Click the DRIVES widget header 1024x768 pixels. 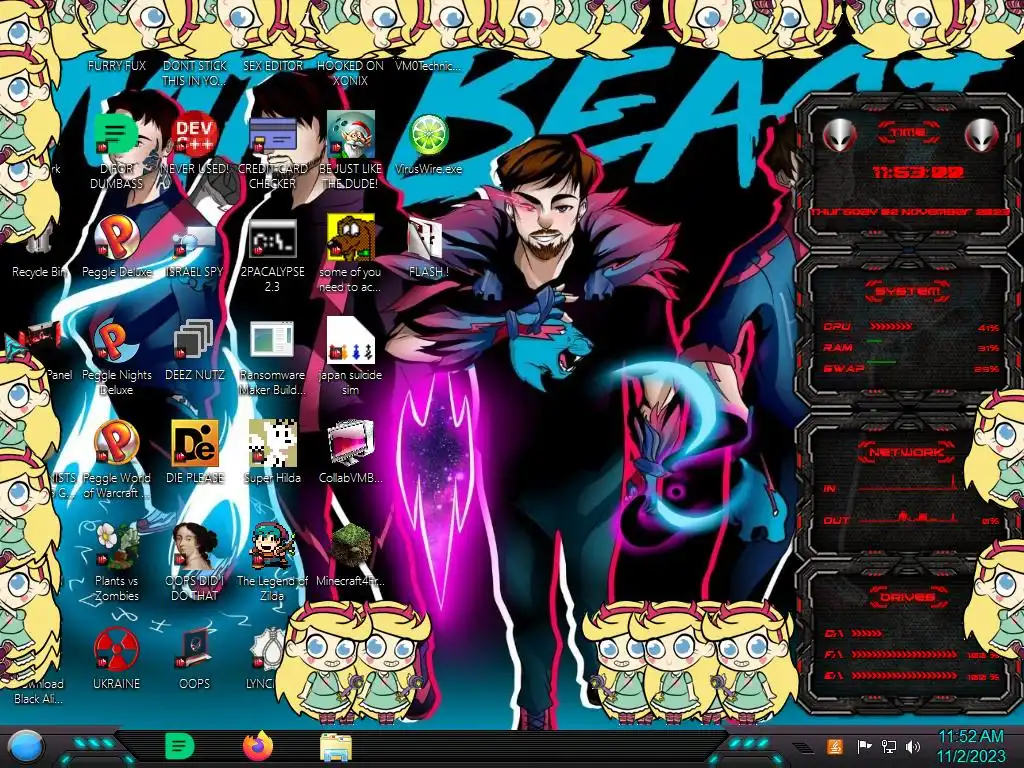click(x=906, y=597)
